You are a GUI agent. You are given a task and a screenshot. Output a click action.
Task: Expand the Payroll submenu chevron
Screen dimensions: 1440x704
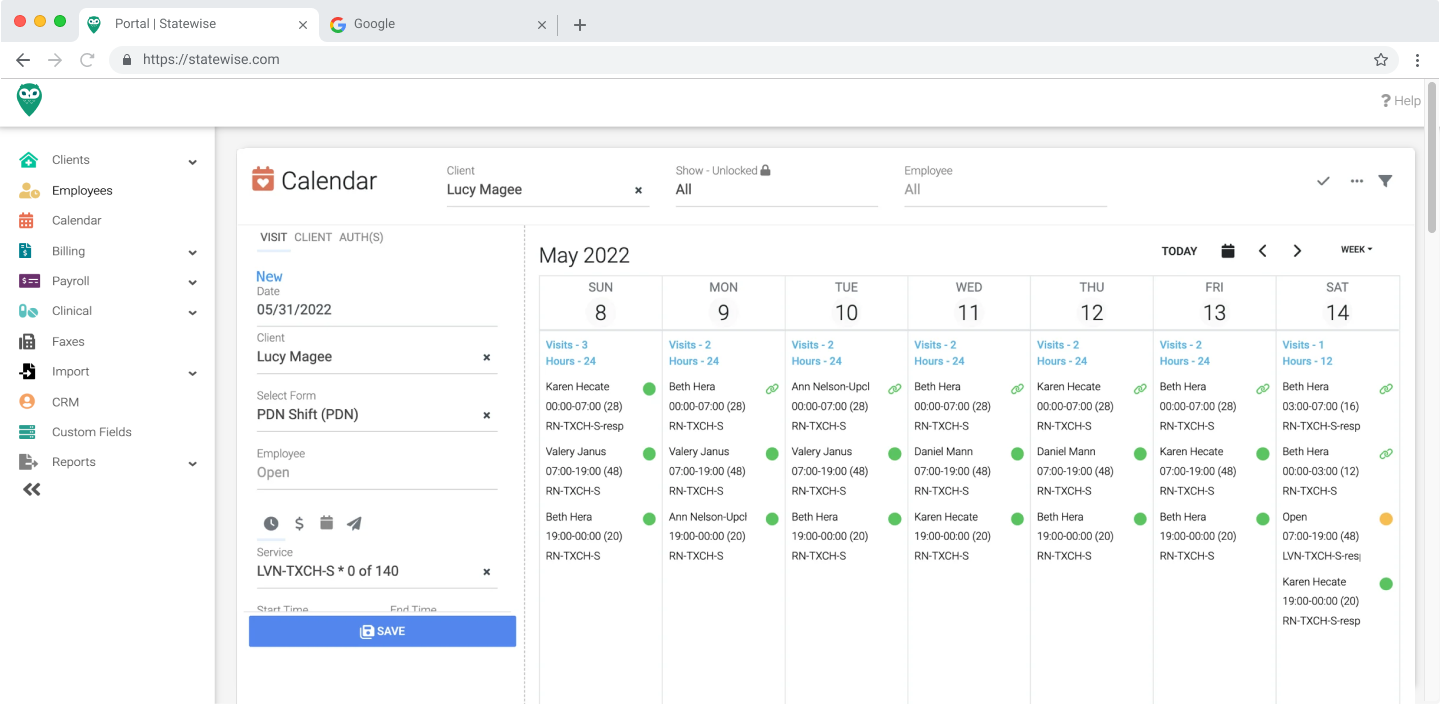point(192,282)
